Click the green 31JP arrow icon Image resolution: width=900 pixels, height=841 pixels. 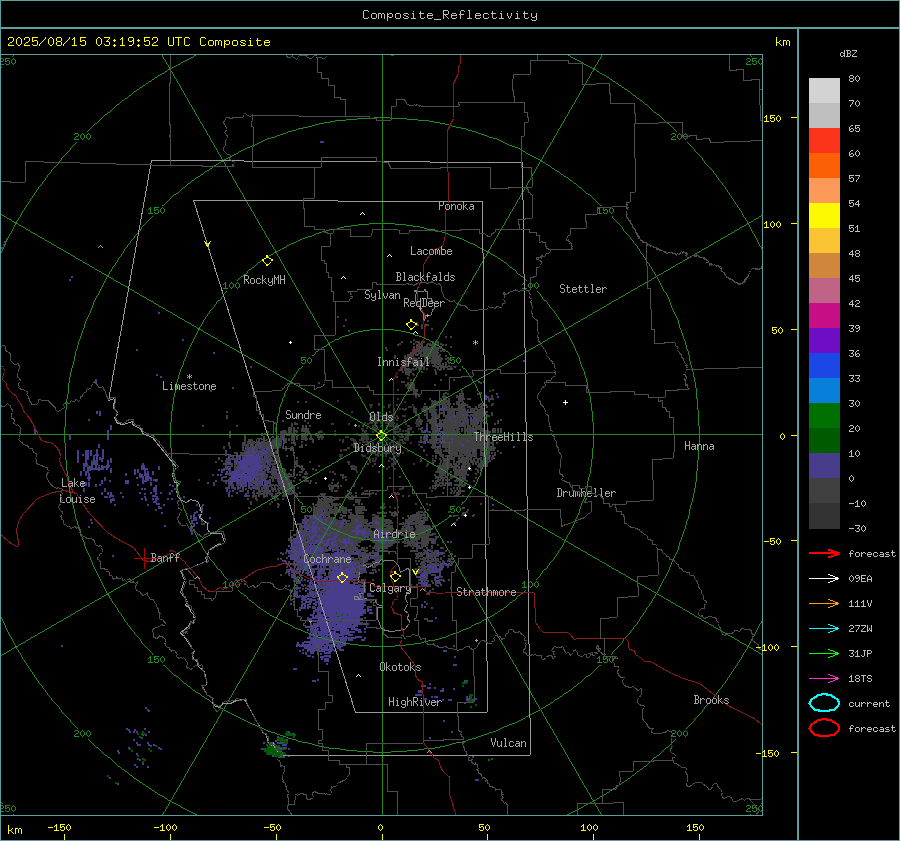pos(824,653)
